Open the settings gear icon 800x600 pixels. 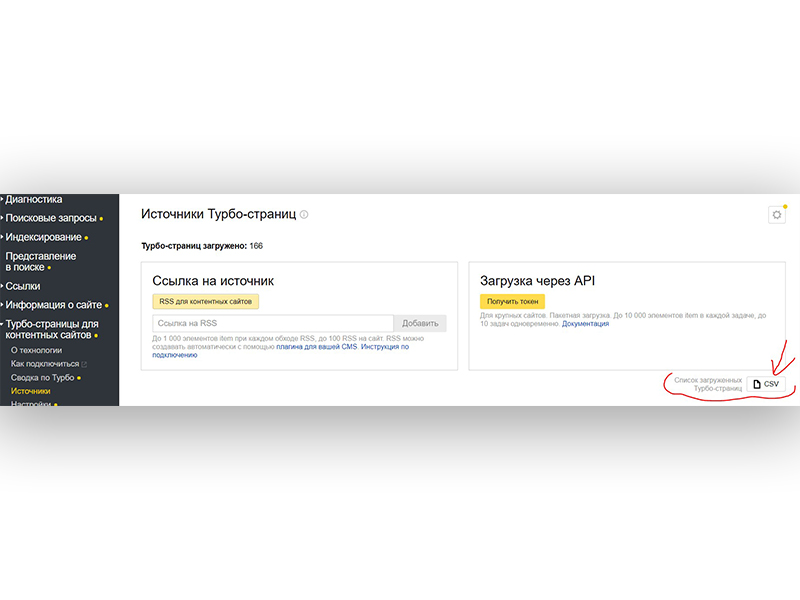click(x=777, y=215)
